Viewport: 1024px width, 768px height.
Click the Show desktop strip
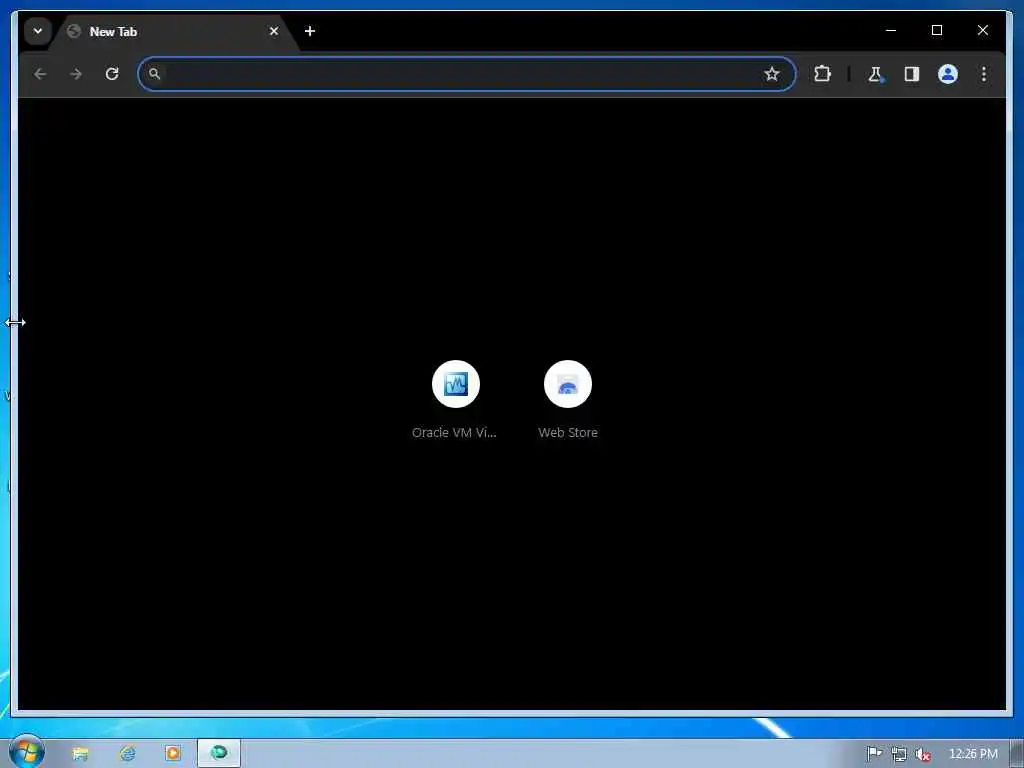point(1017,754)
